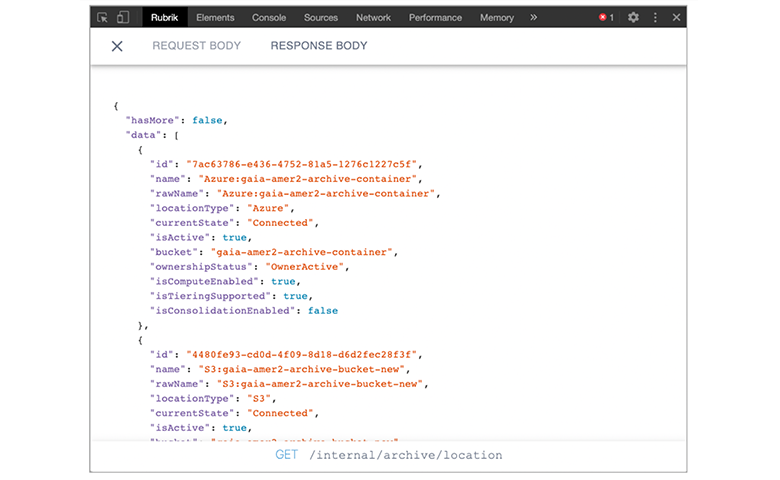Open the Rubrik devtools tab
Screen dimensions: 780x480
pyautogui.click(x=165, y=17)
